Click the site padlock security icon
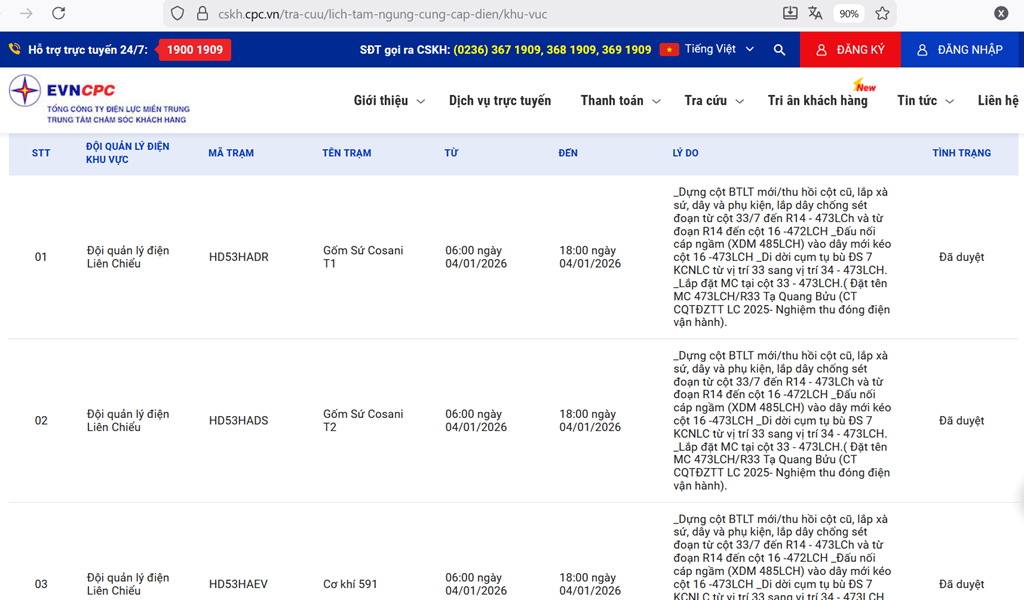 tap(202, 14)
